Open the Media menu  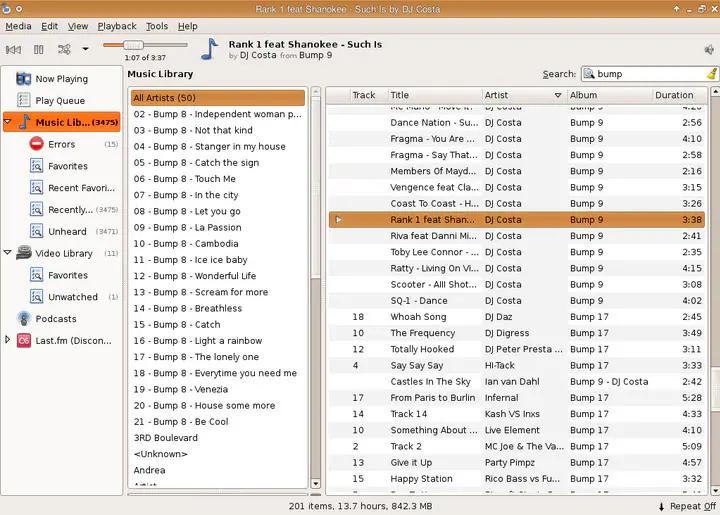point(18,26)
